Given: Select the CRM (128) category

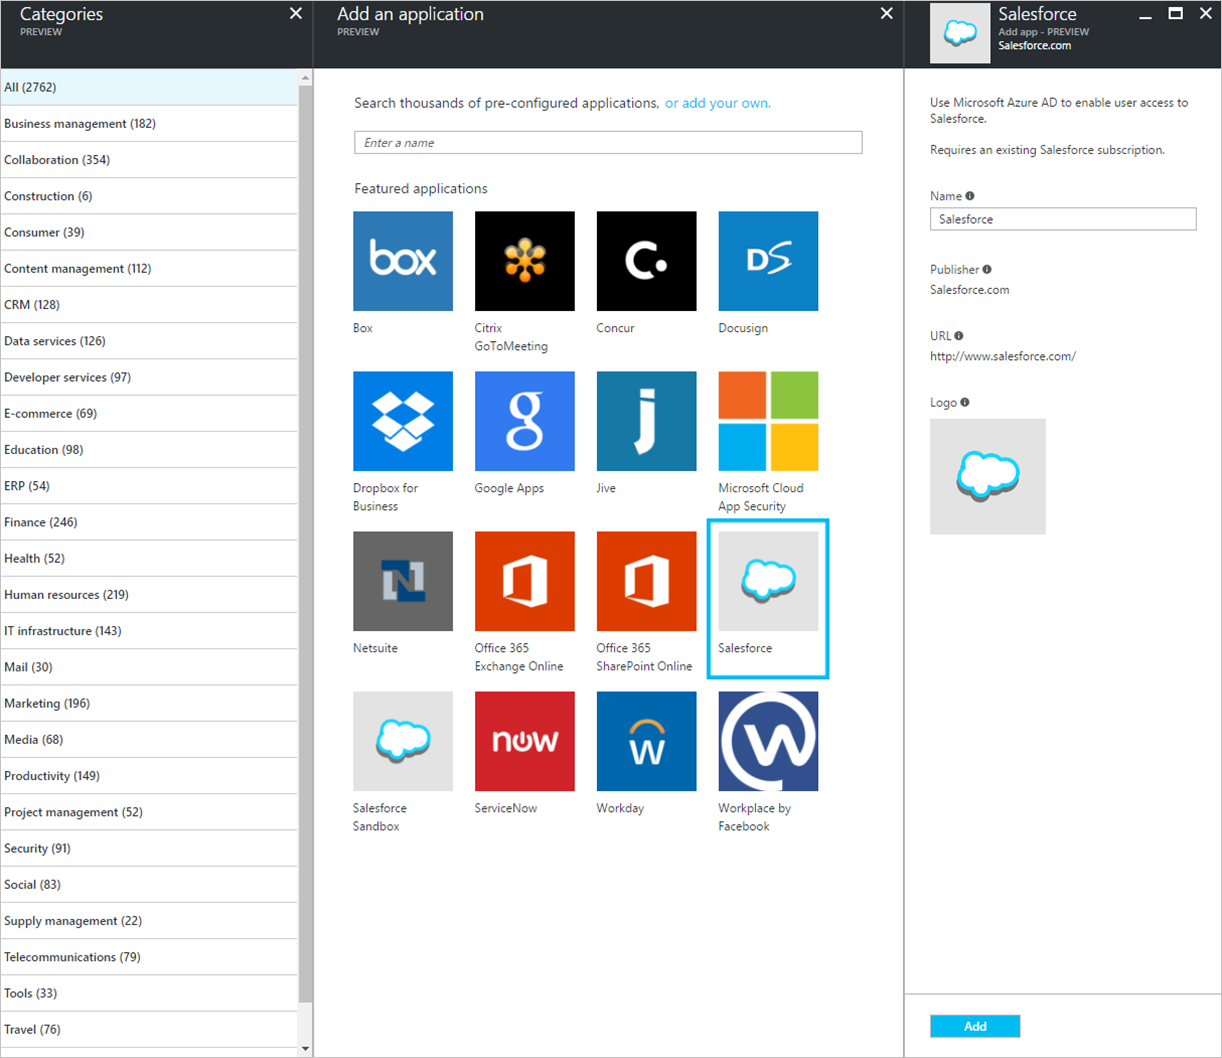Looking at the screenshot, I should (x=149, y=305).
